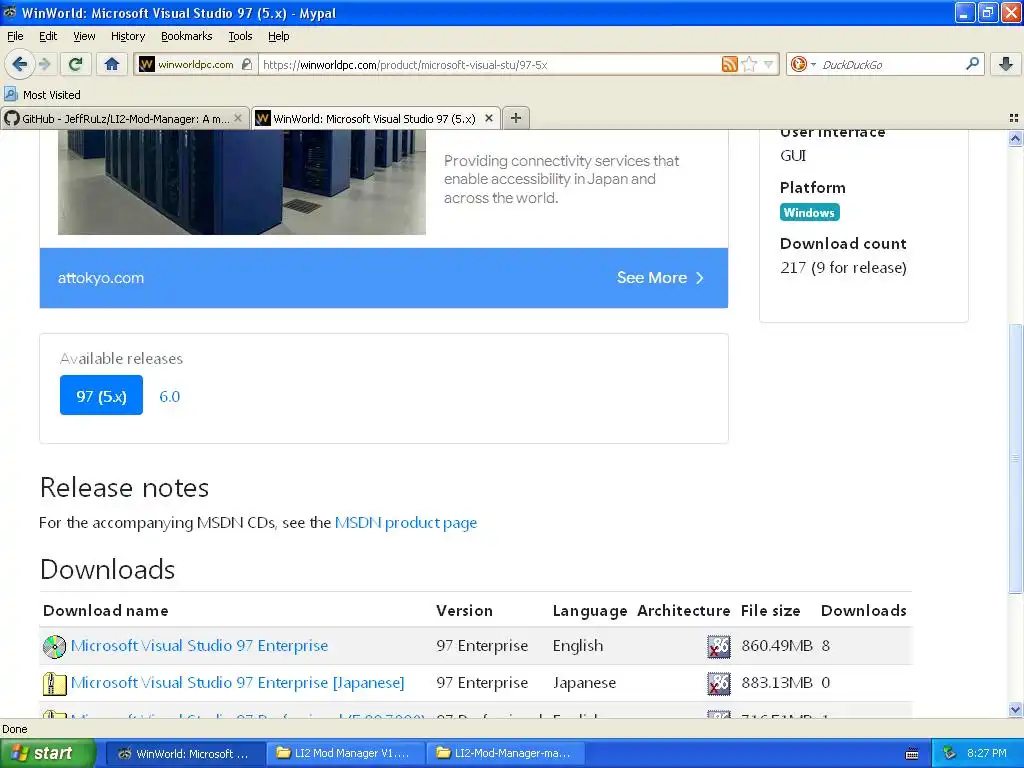Click the CD icon beside Visual Studio 97 Enterprise
This screenshot has width=1024, height=768.
point(54,647)
